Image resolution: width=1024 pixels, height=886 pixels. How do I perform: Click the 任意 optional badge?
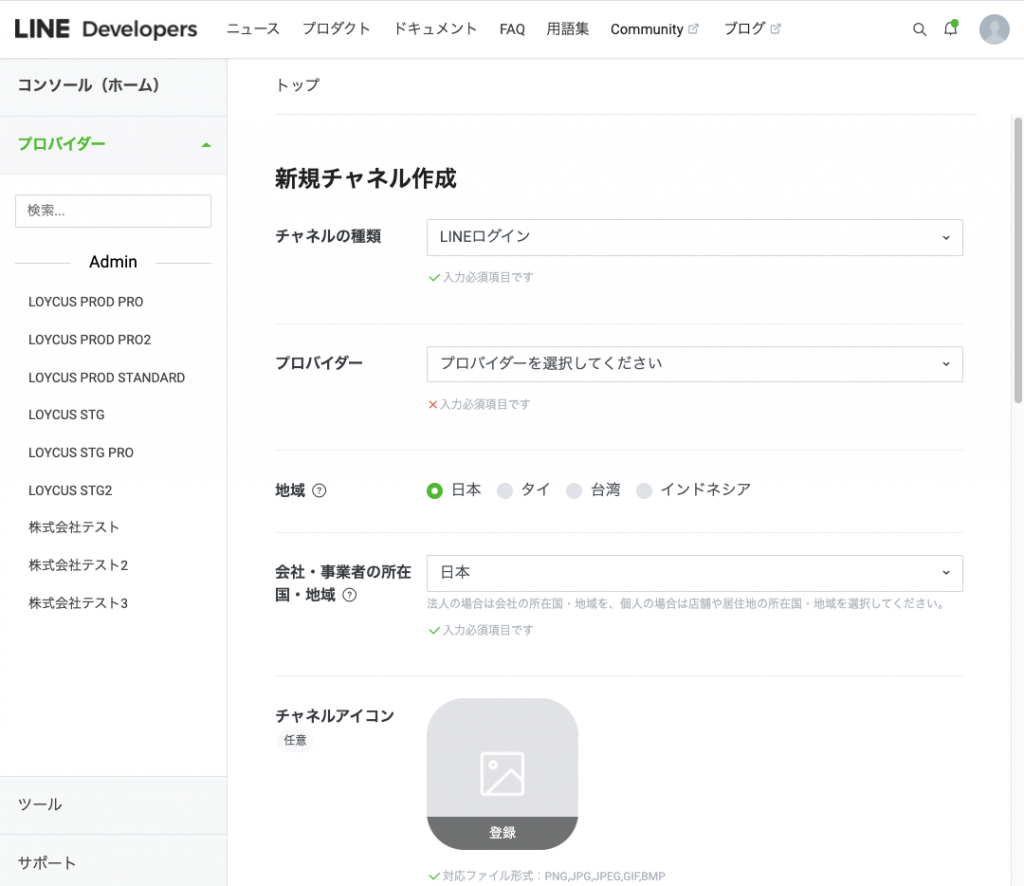pyautogui.click(x=295, y=740)
